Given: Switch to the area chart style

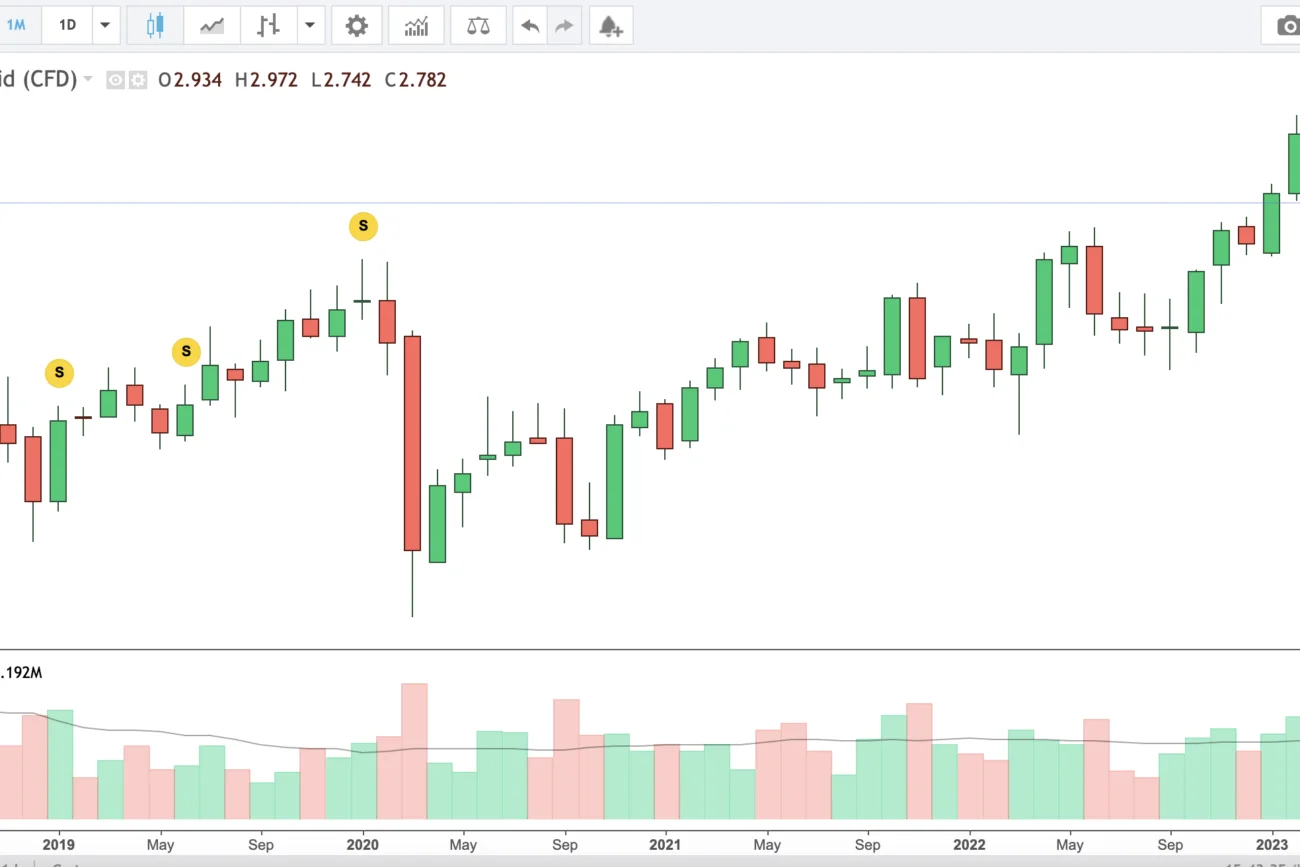Looking at the screenshot, I should click(212, 26).
